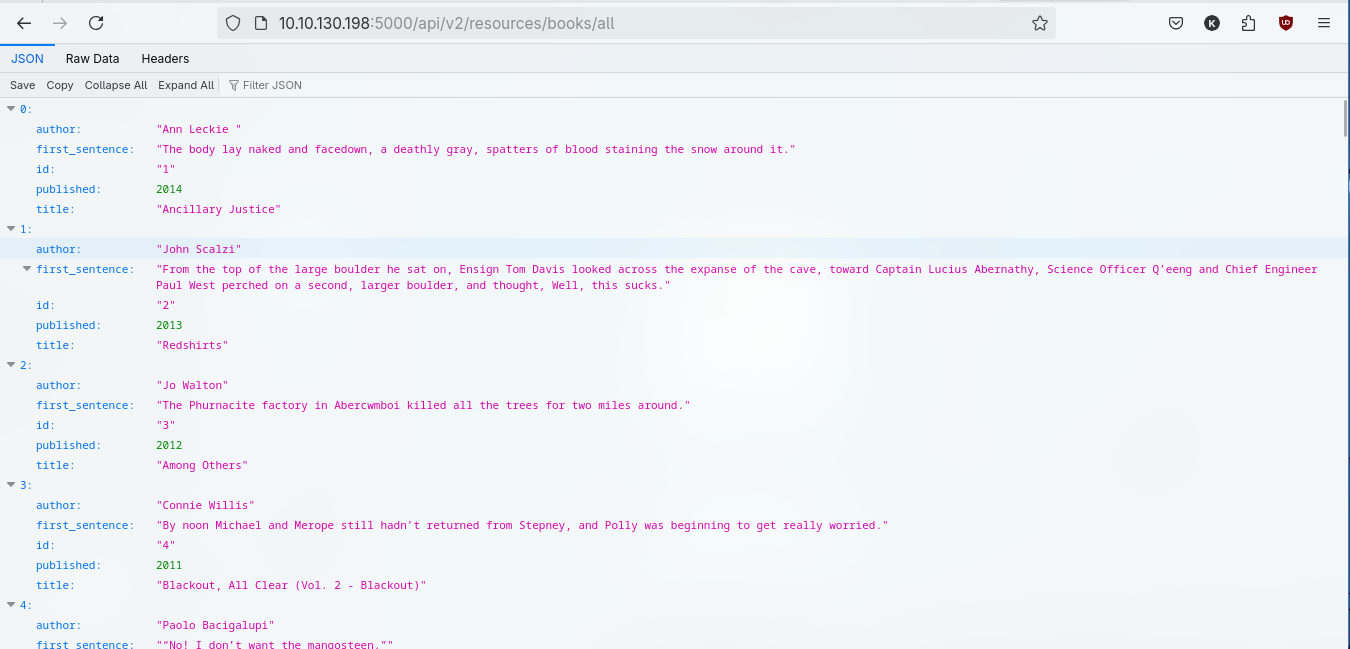Open the shield tracking protection icon
The image size is (1350, 649).
[x=233, y=23]
